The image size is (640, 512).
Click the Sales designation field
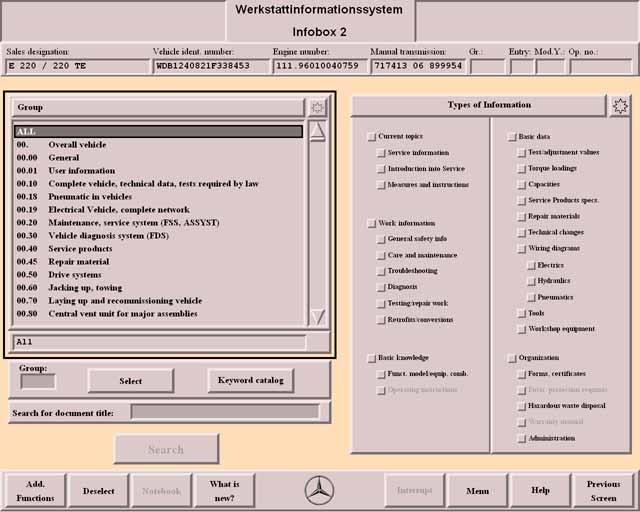coord(78,66)
